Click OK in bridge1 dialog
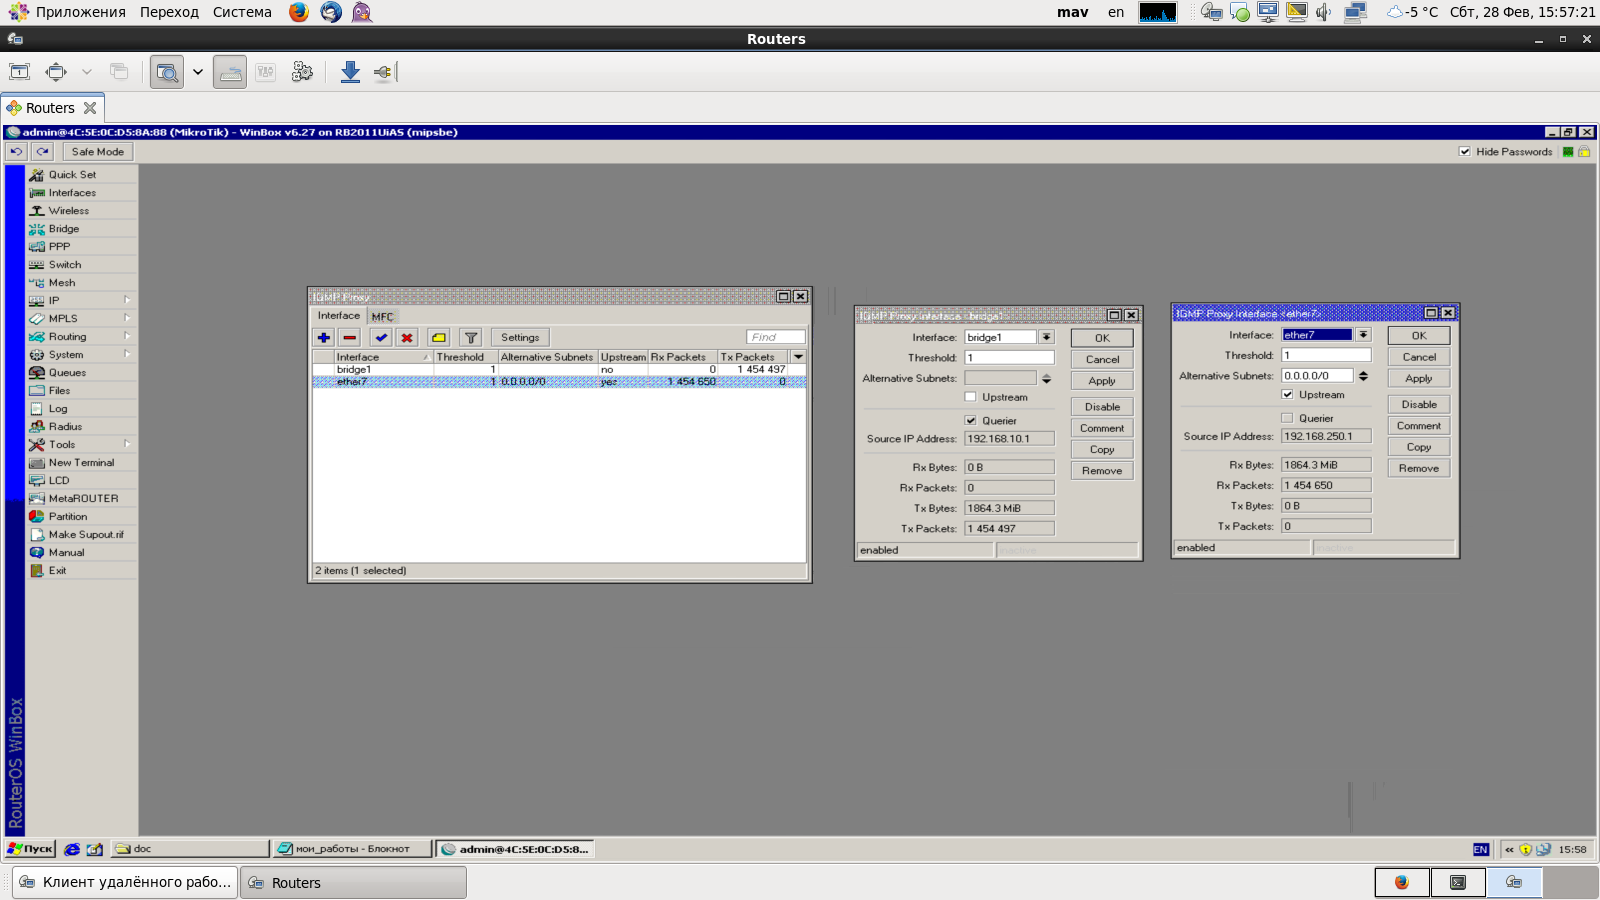 click(1102, 339)
